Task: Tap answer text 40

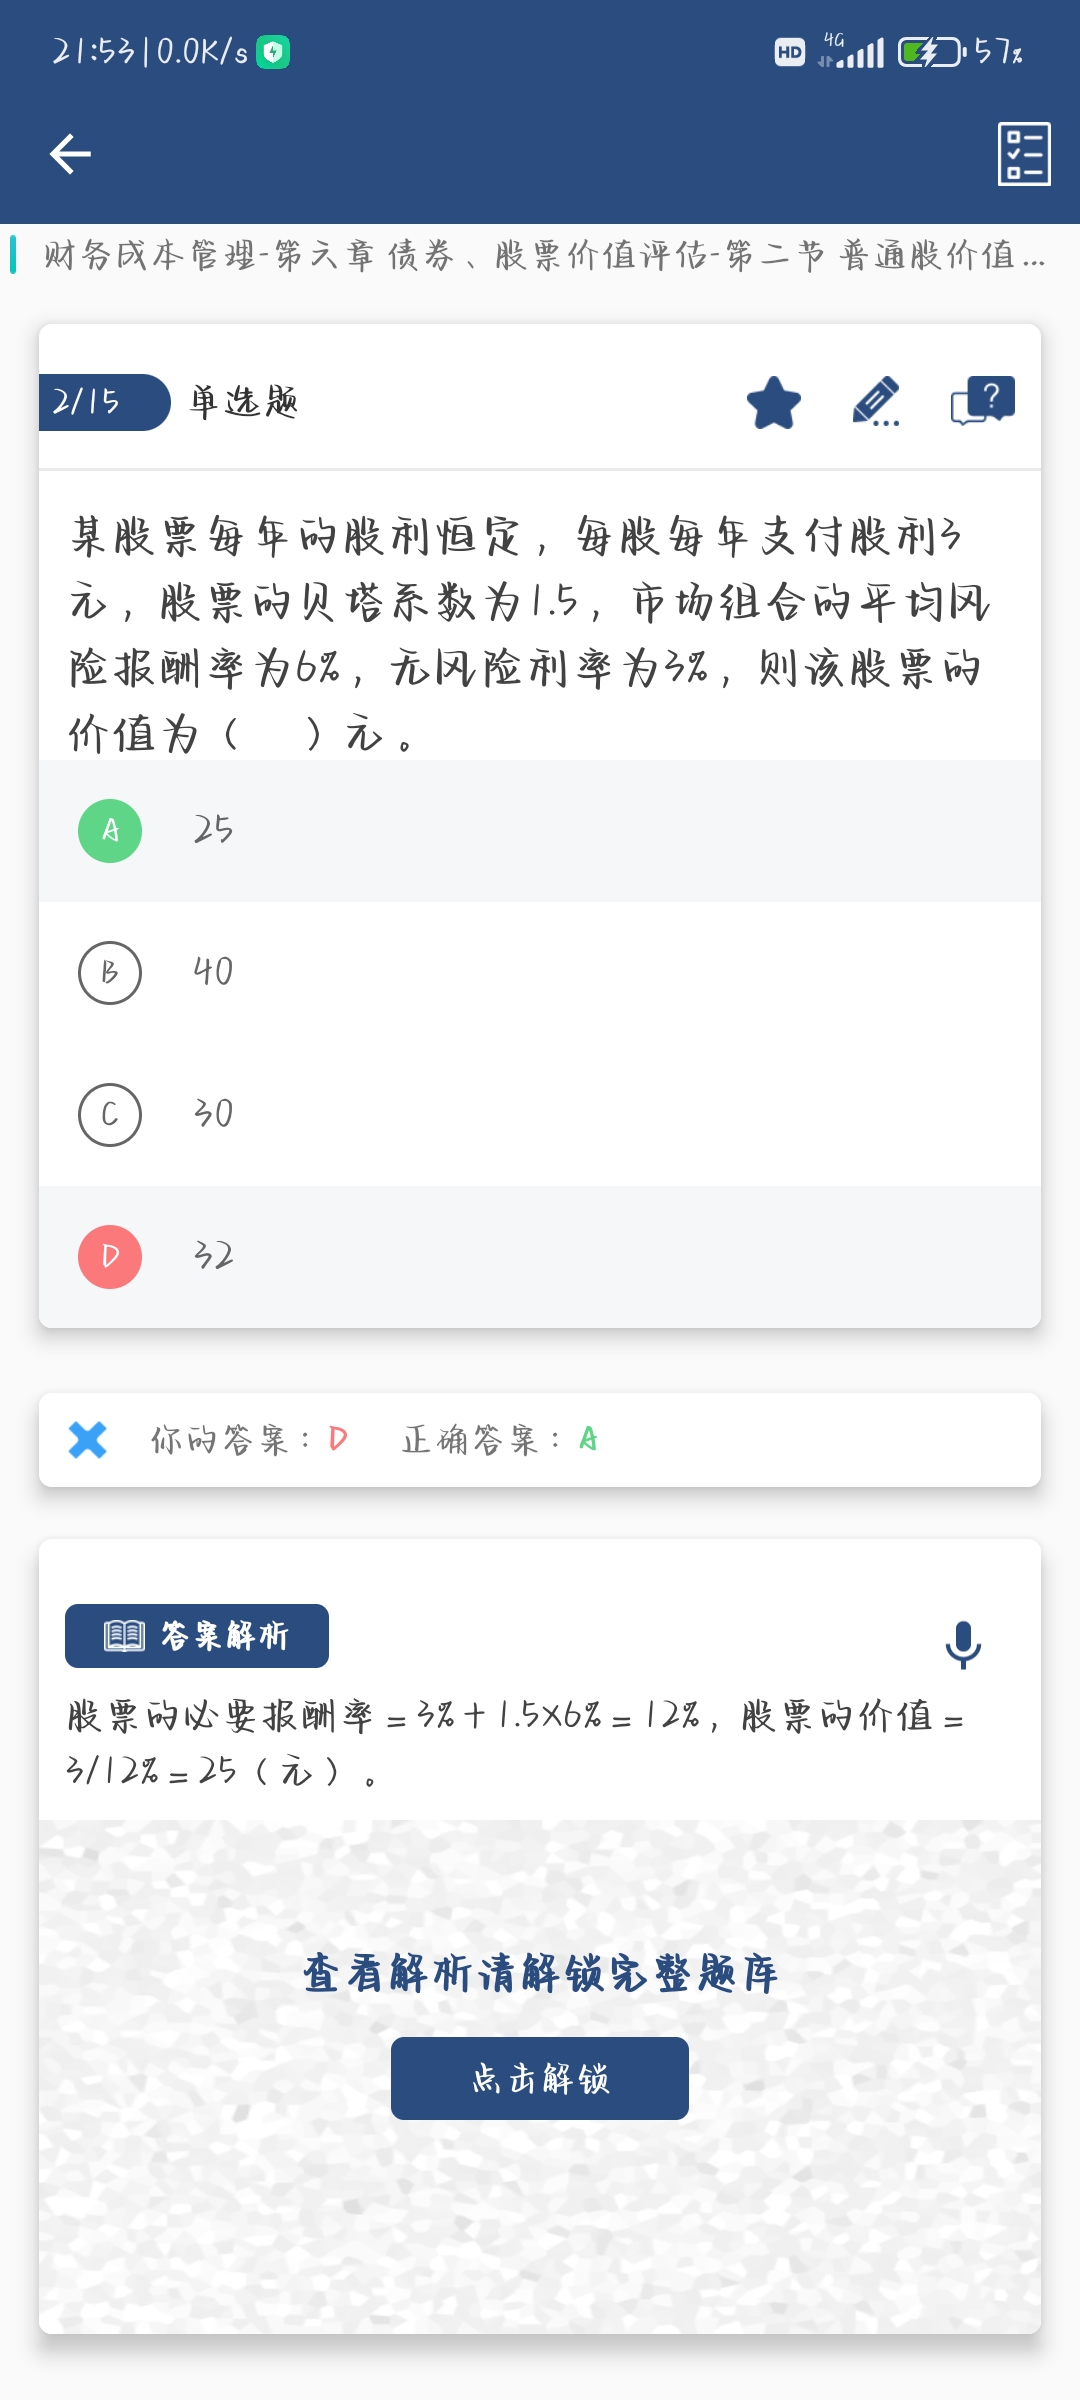Action: [213, 972]
